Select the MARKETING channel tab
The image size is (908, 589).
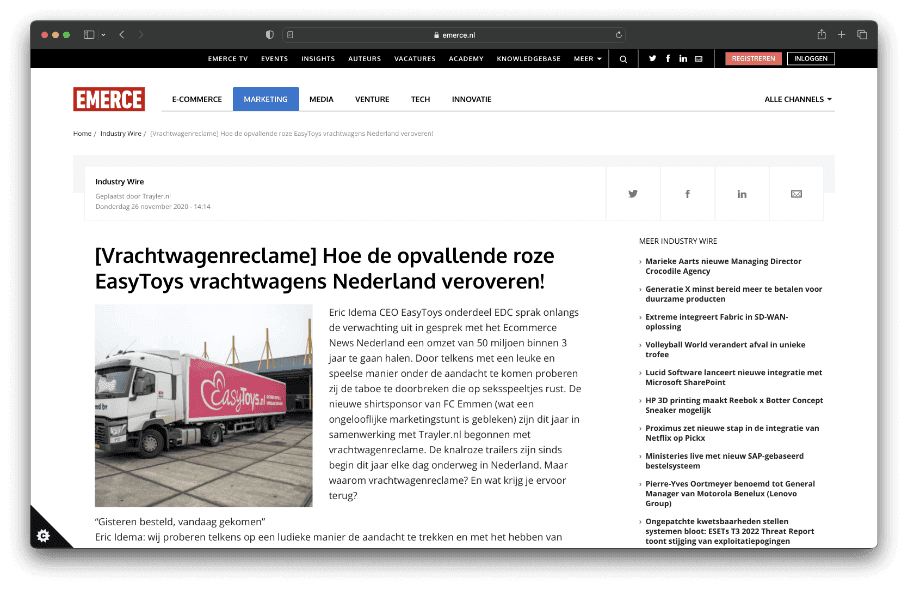[266, 99]
